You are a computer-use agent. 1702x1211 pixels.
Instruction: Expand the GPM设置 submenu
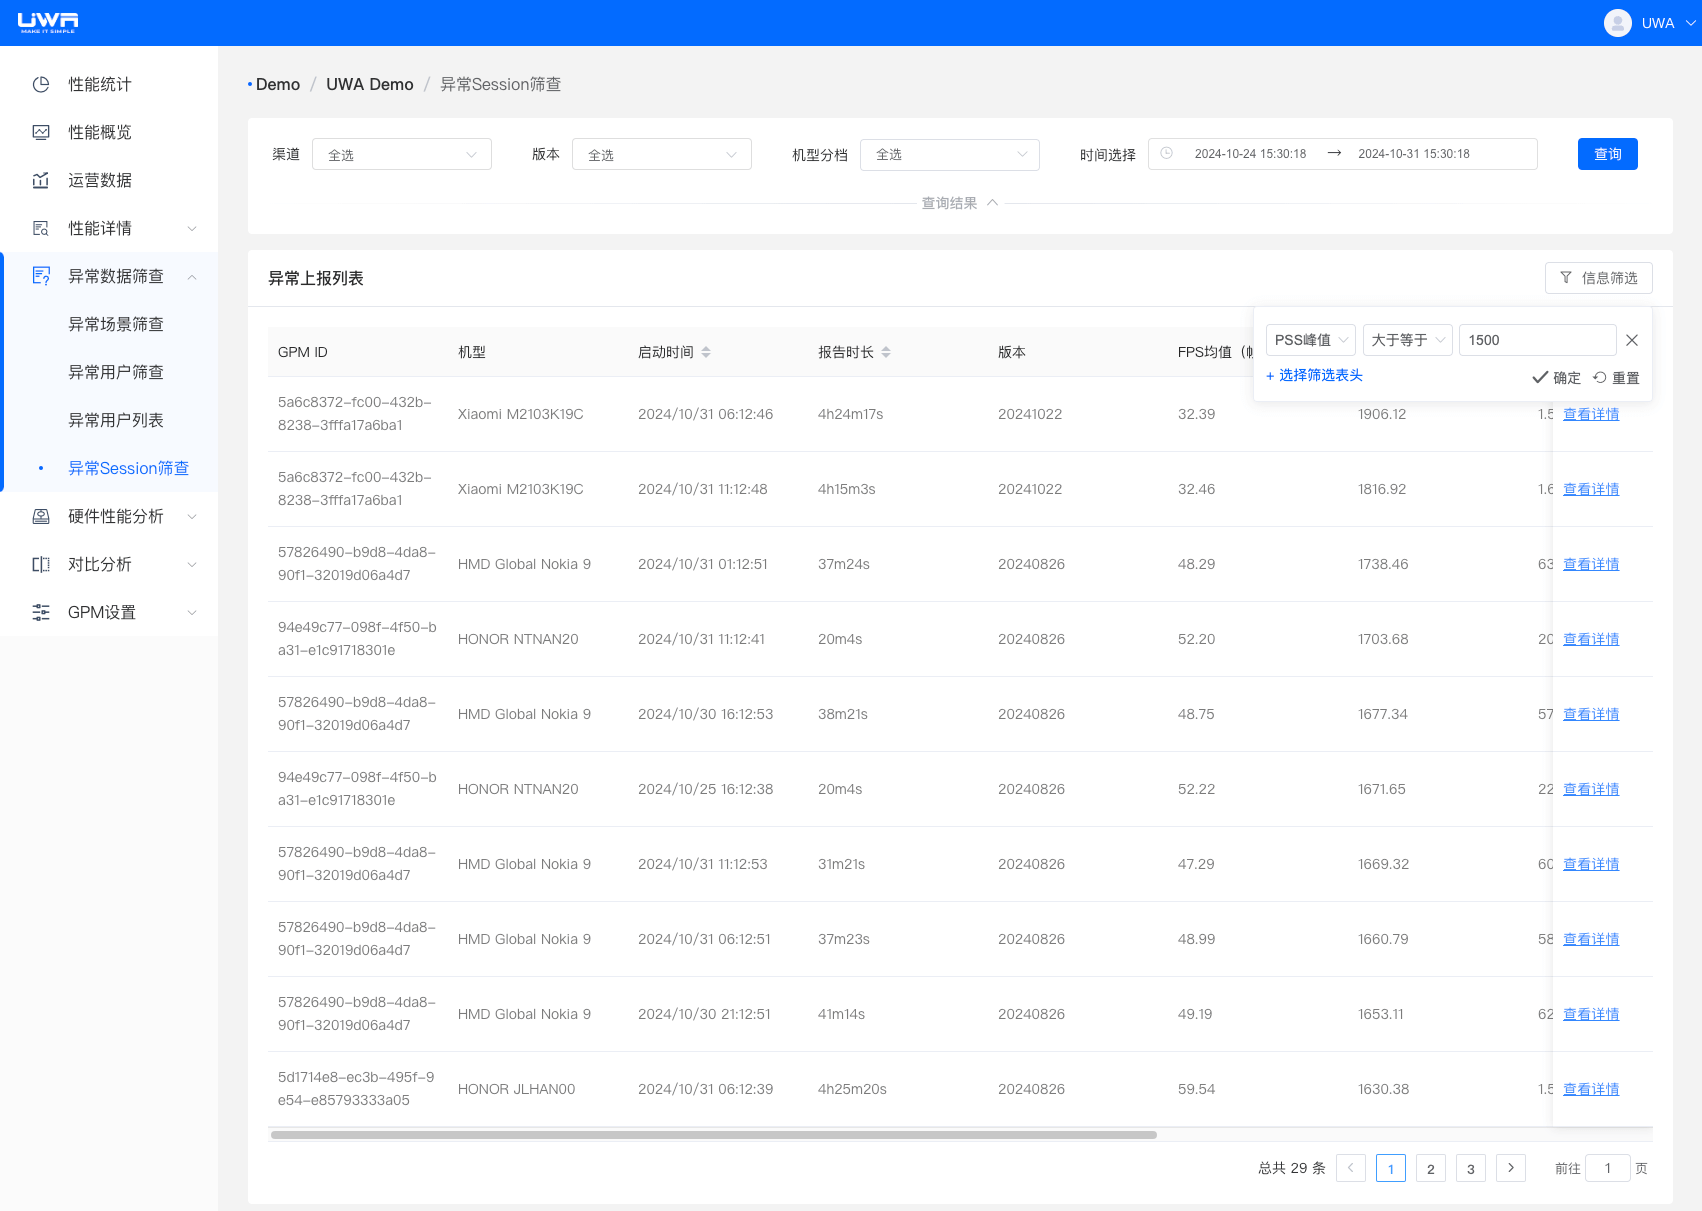192,613
